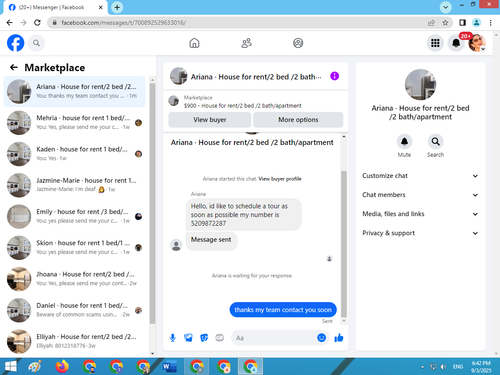The image size is (500, 375).
Task: Reload the page
Action: (37, 23)
